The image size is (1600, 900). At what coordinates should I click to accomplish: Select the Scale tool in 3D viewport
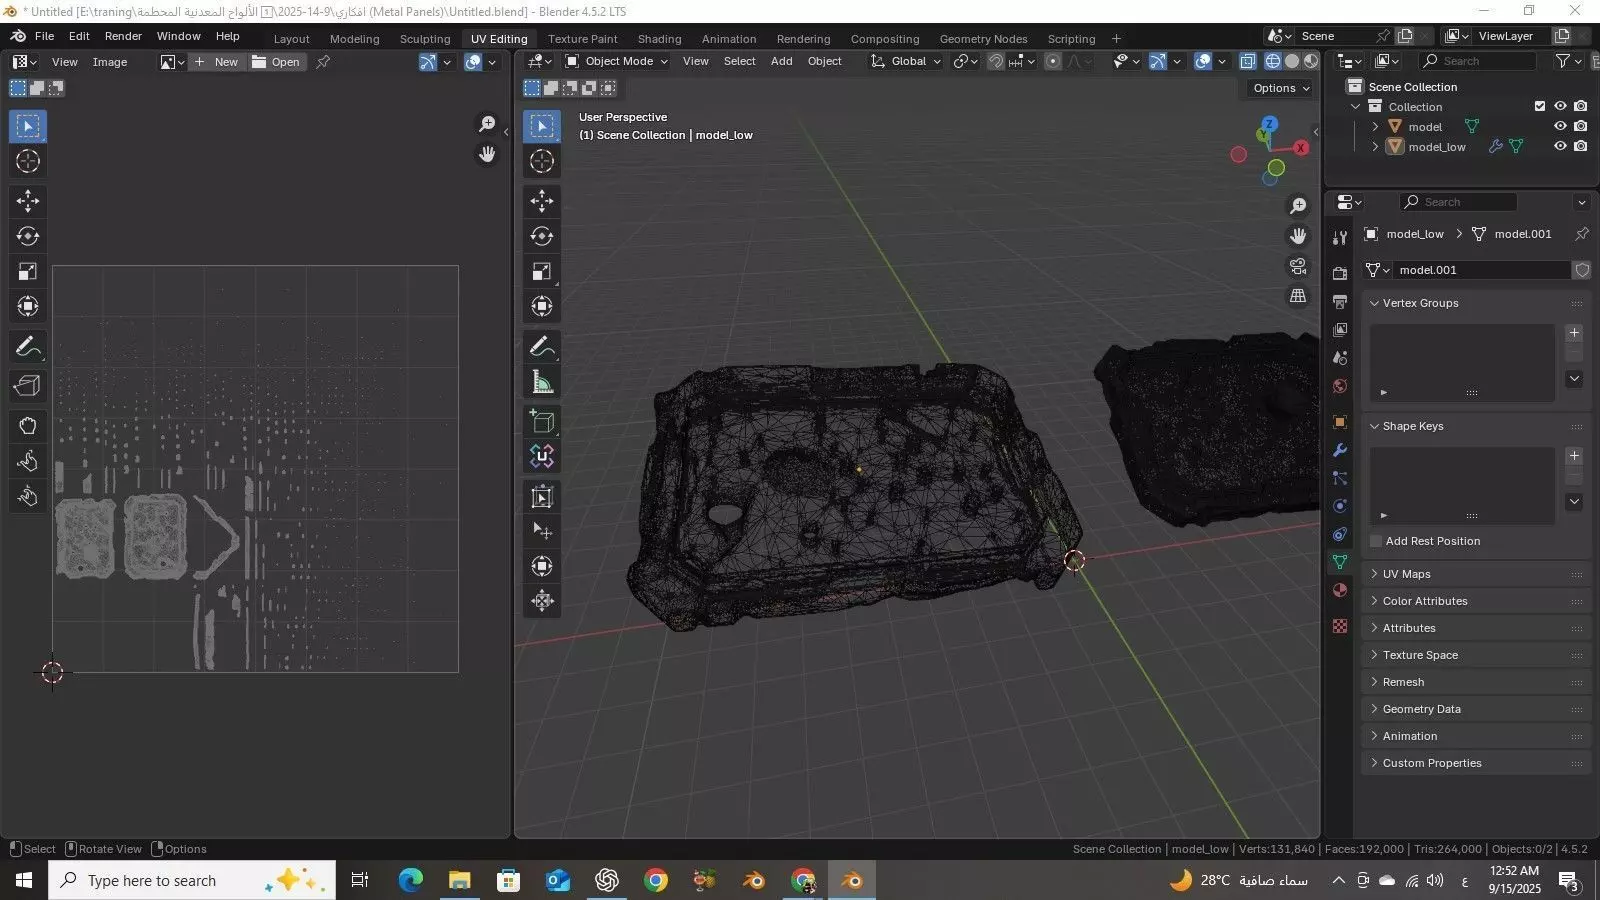(x=542, y=271)
